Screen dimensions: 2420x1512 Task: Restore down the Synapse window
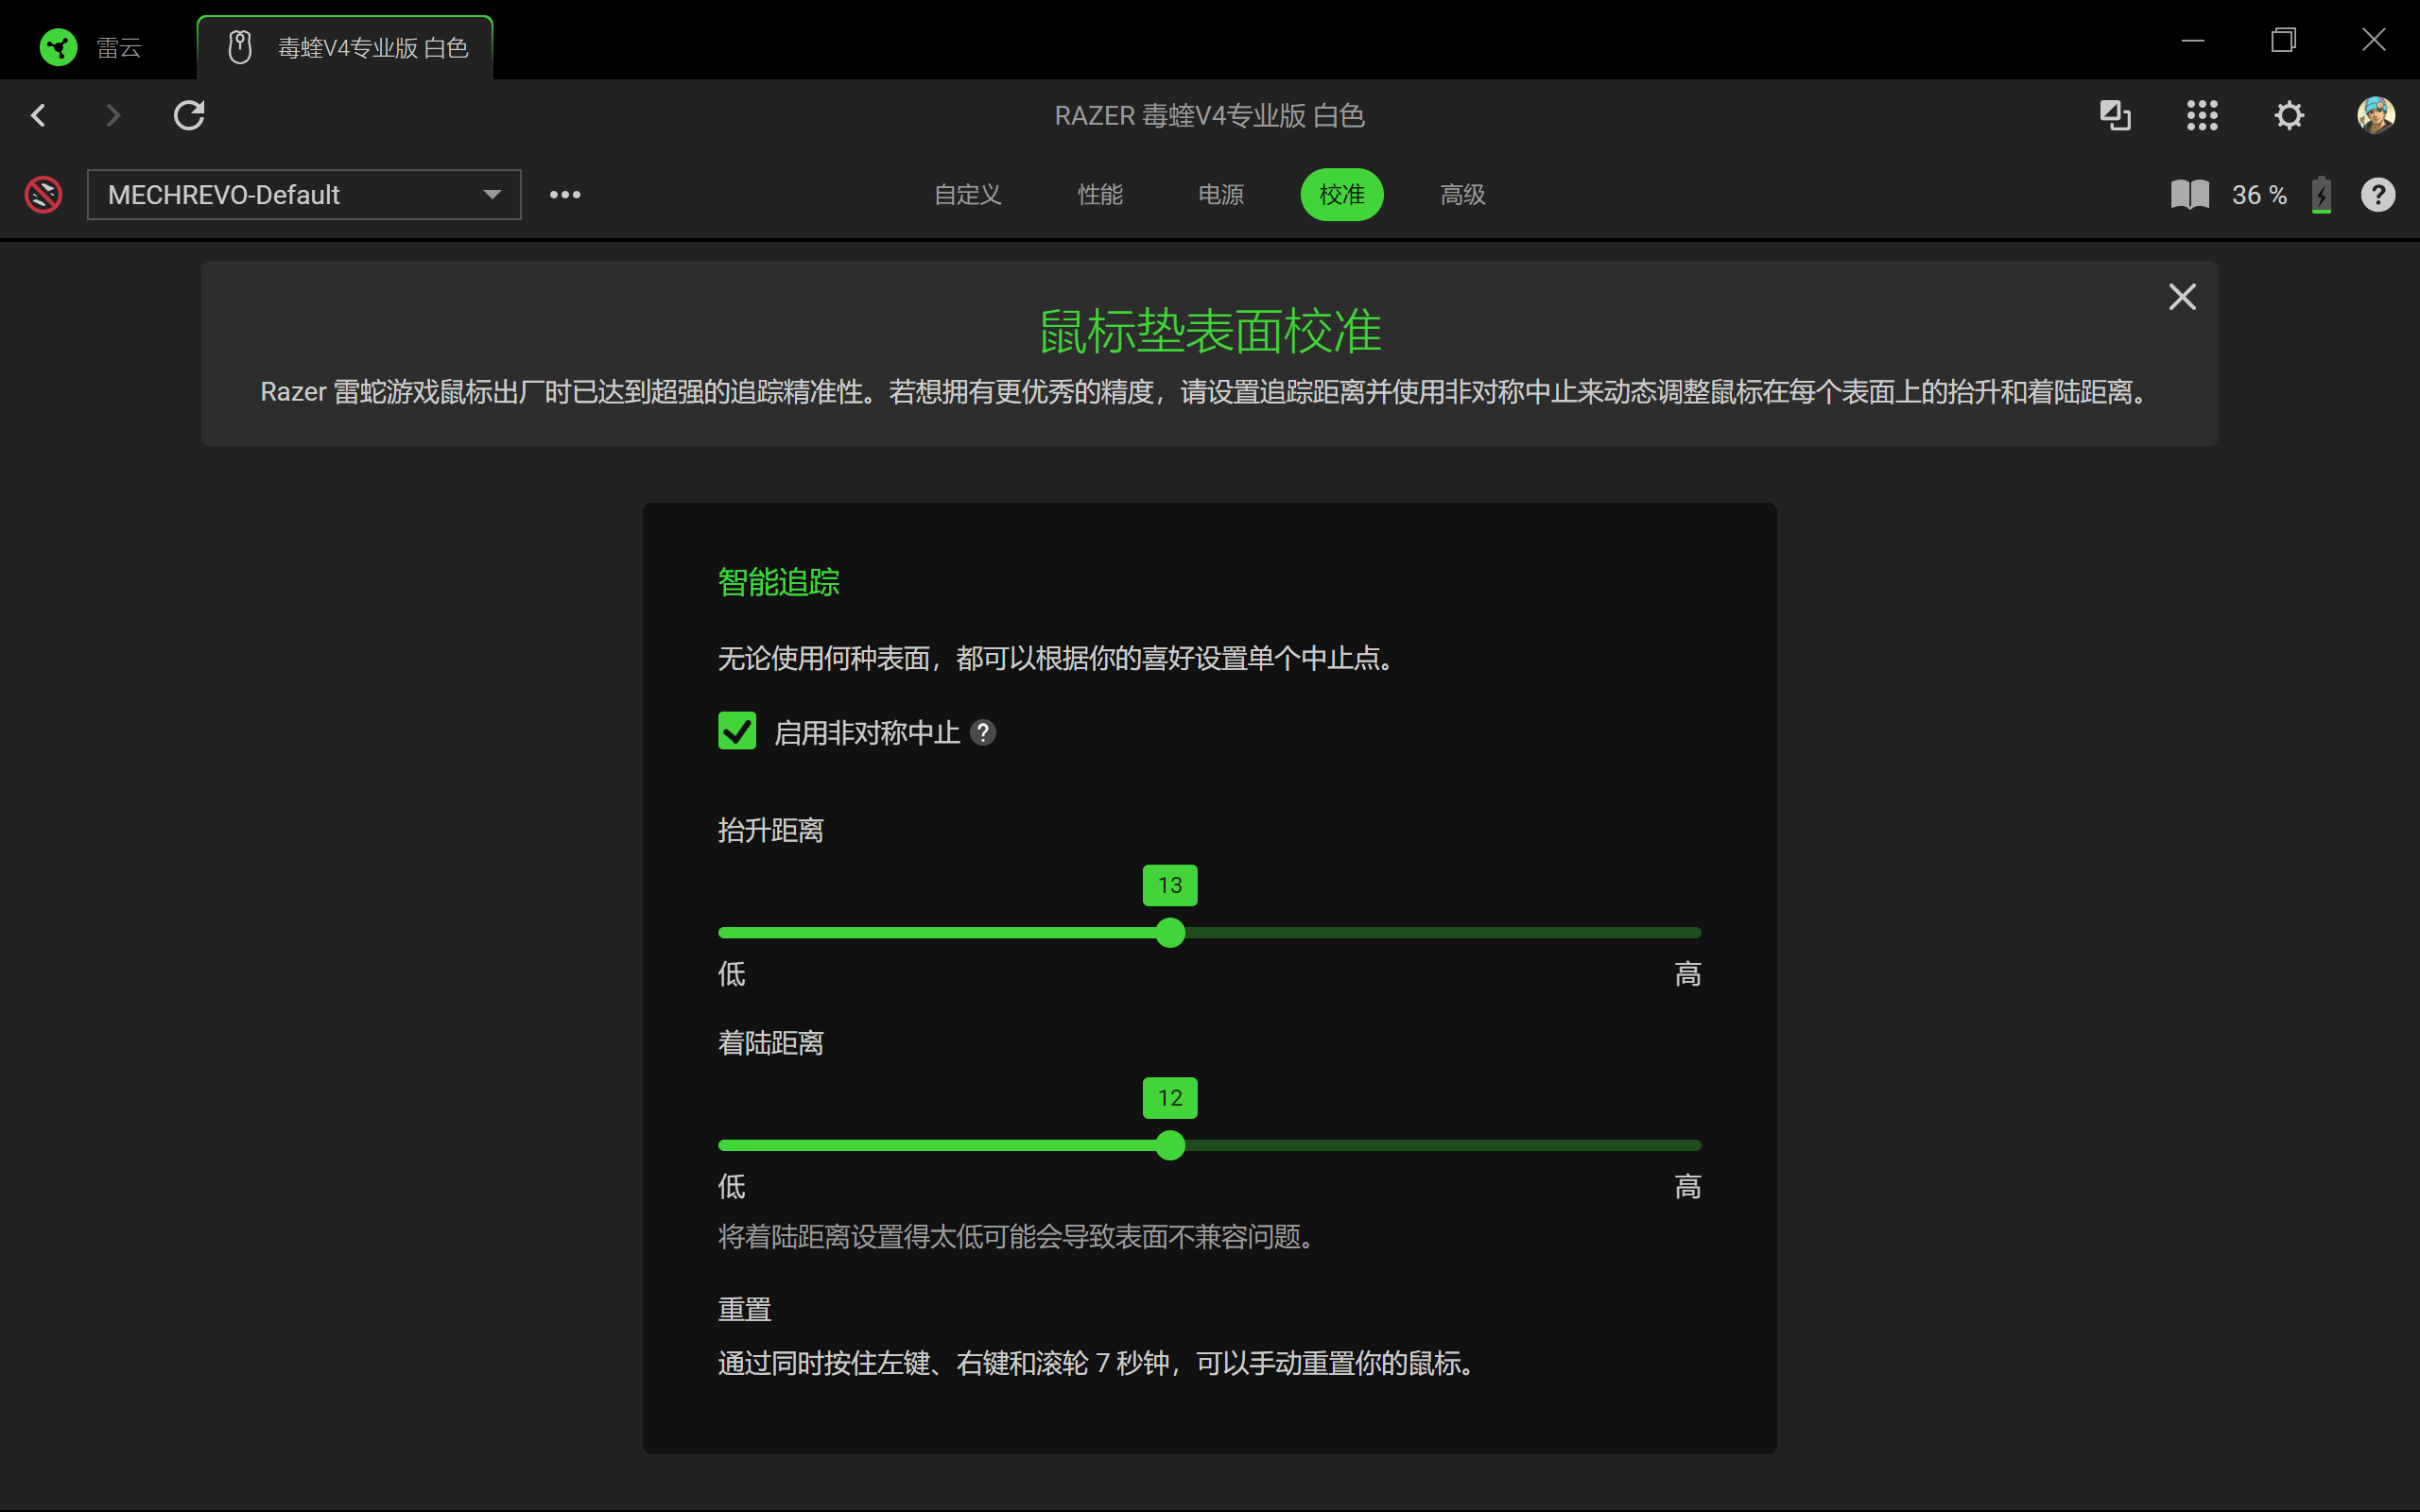point(2283,40)
